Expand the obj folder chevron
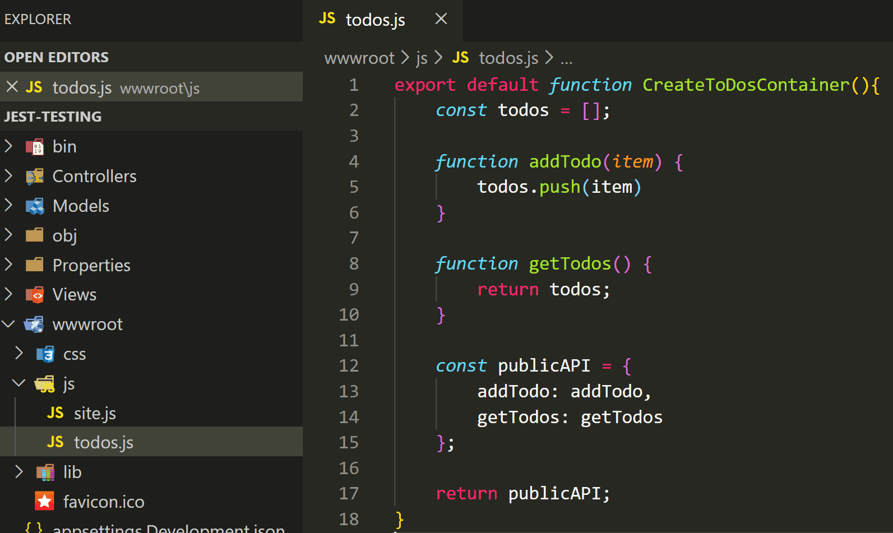Image resolution: width=893 pixels, height=533 pixels. [9, 235]
